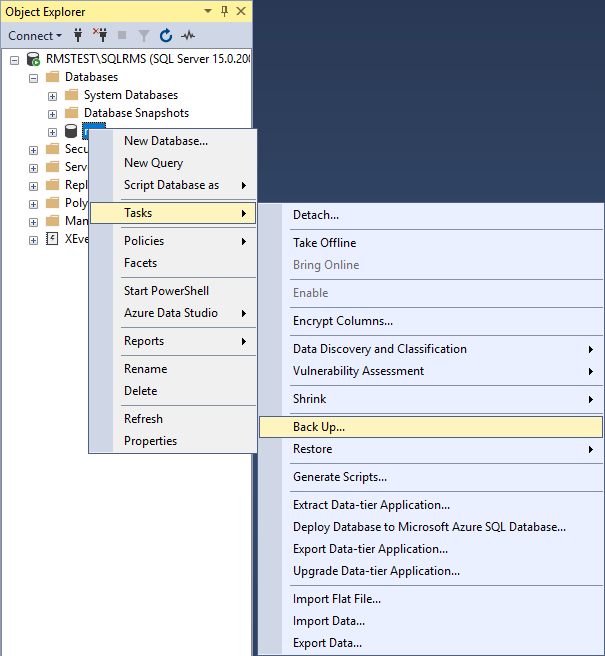The image size is (605, 656).
Task: Click the Object Explorer pin icon
Action: (225, 11)
